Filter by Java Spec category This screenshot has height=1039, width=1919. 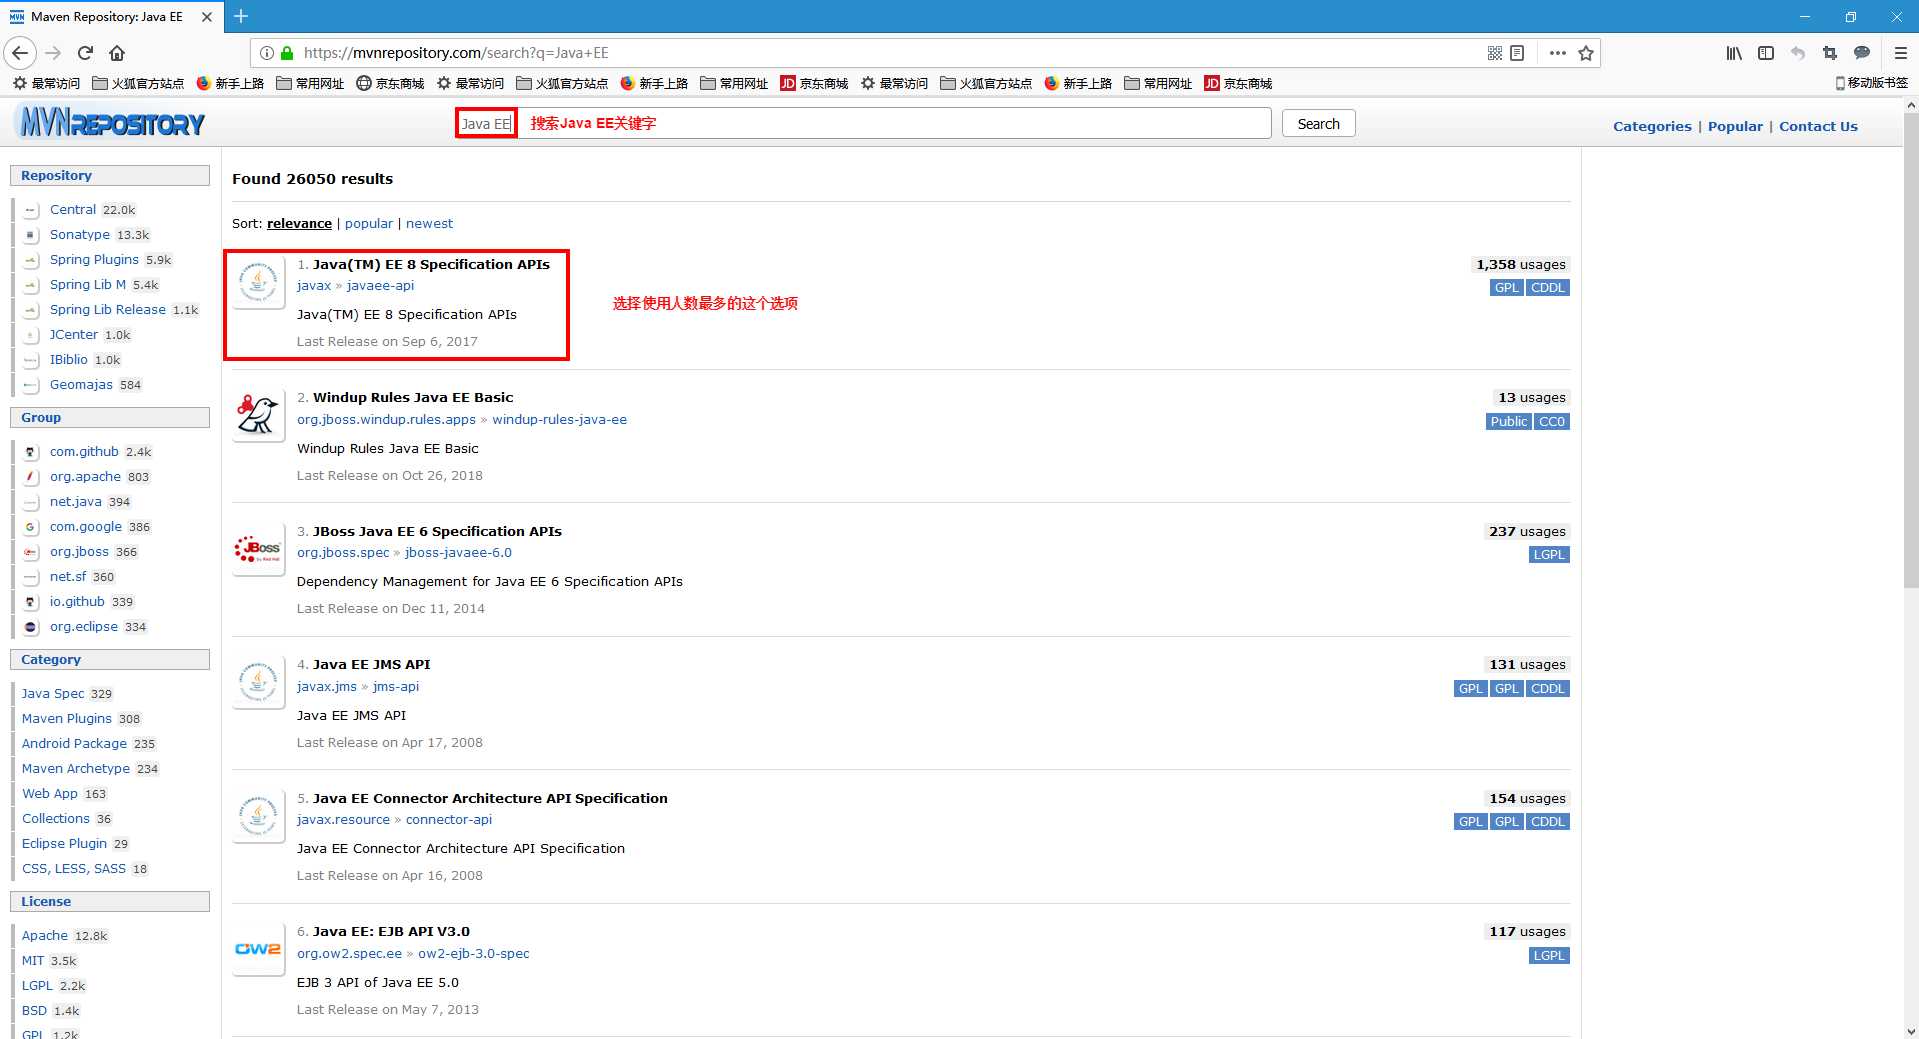pyautogui.click(x=53, y=693)
